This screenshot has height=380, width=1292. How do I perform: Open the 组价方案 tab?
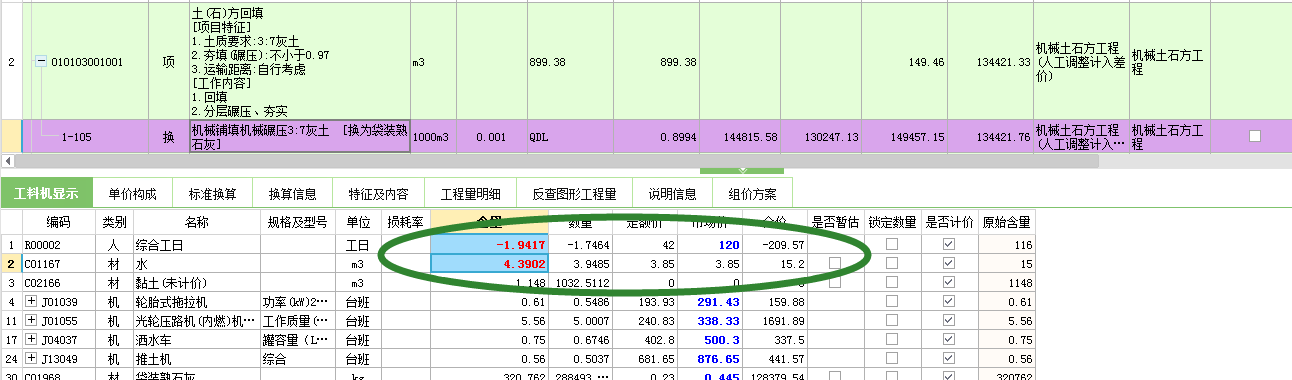[x=752, y=193]
